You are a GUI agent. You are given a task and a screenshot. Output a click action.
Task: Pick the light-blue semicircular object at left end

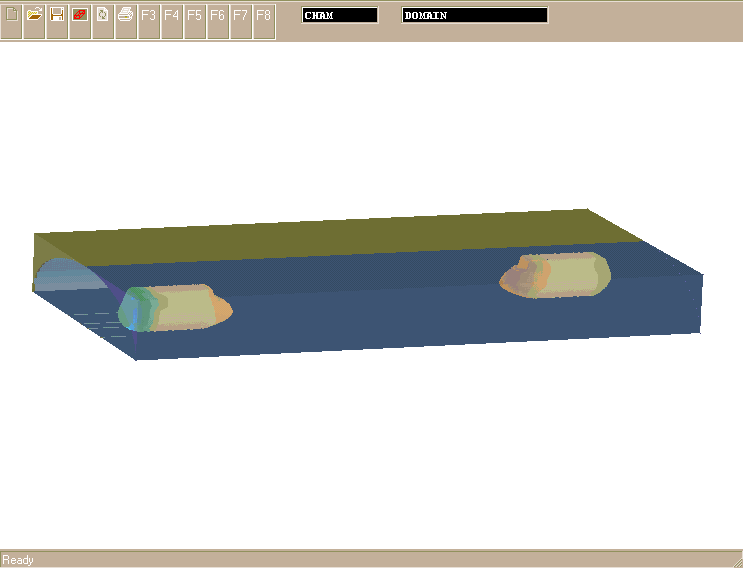68,275
